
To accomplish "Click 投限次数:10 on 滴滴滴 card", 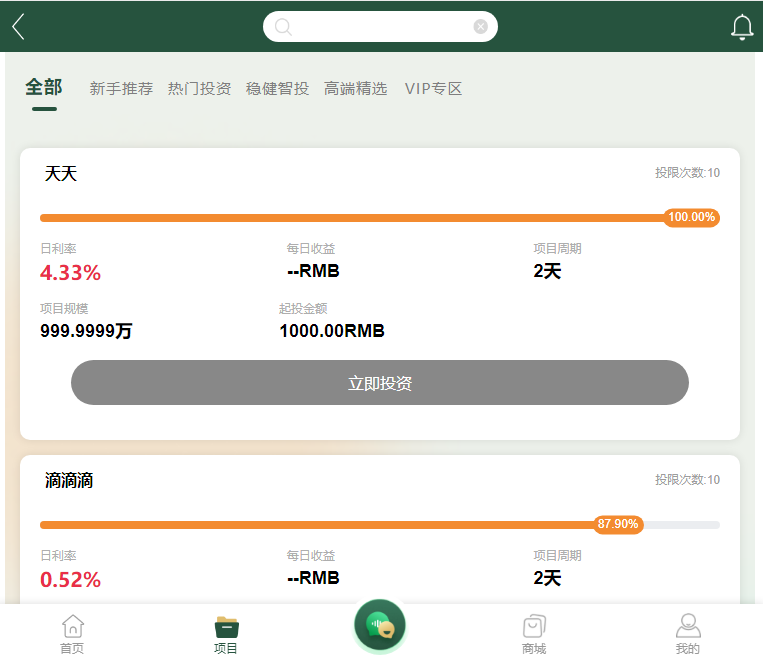I will pos(687,480).
